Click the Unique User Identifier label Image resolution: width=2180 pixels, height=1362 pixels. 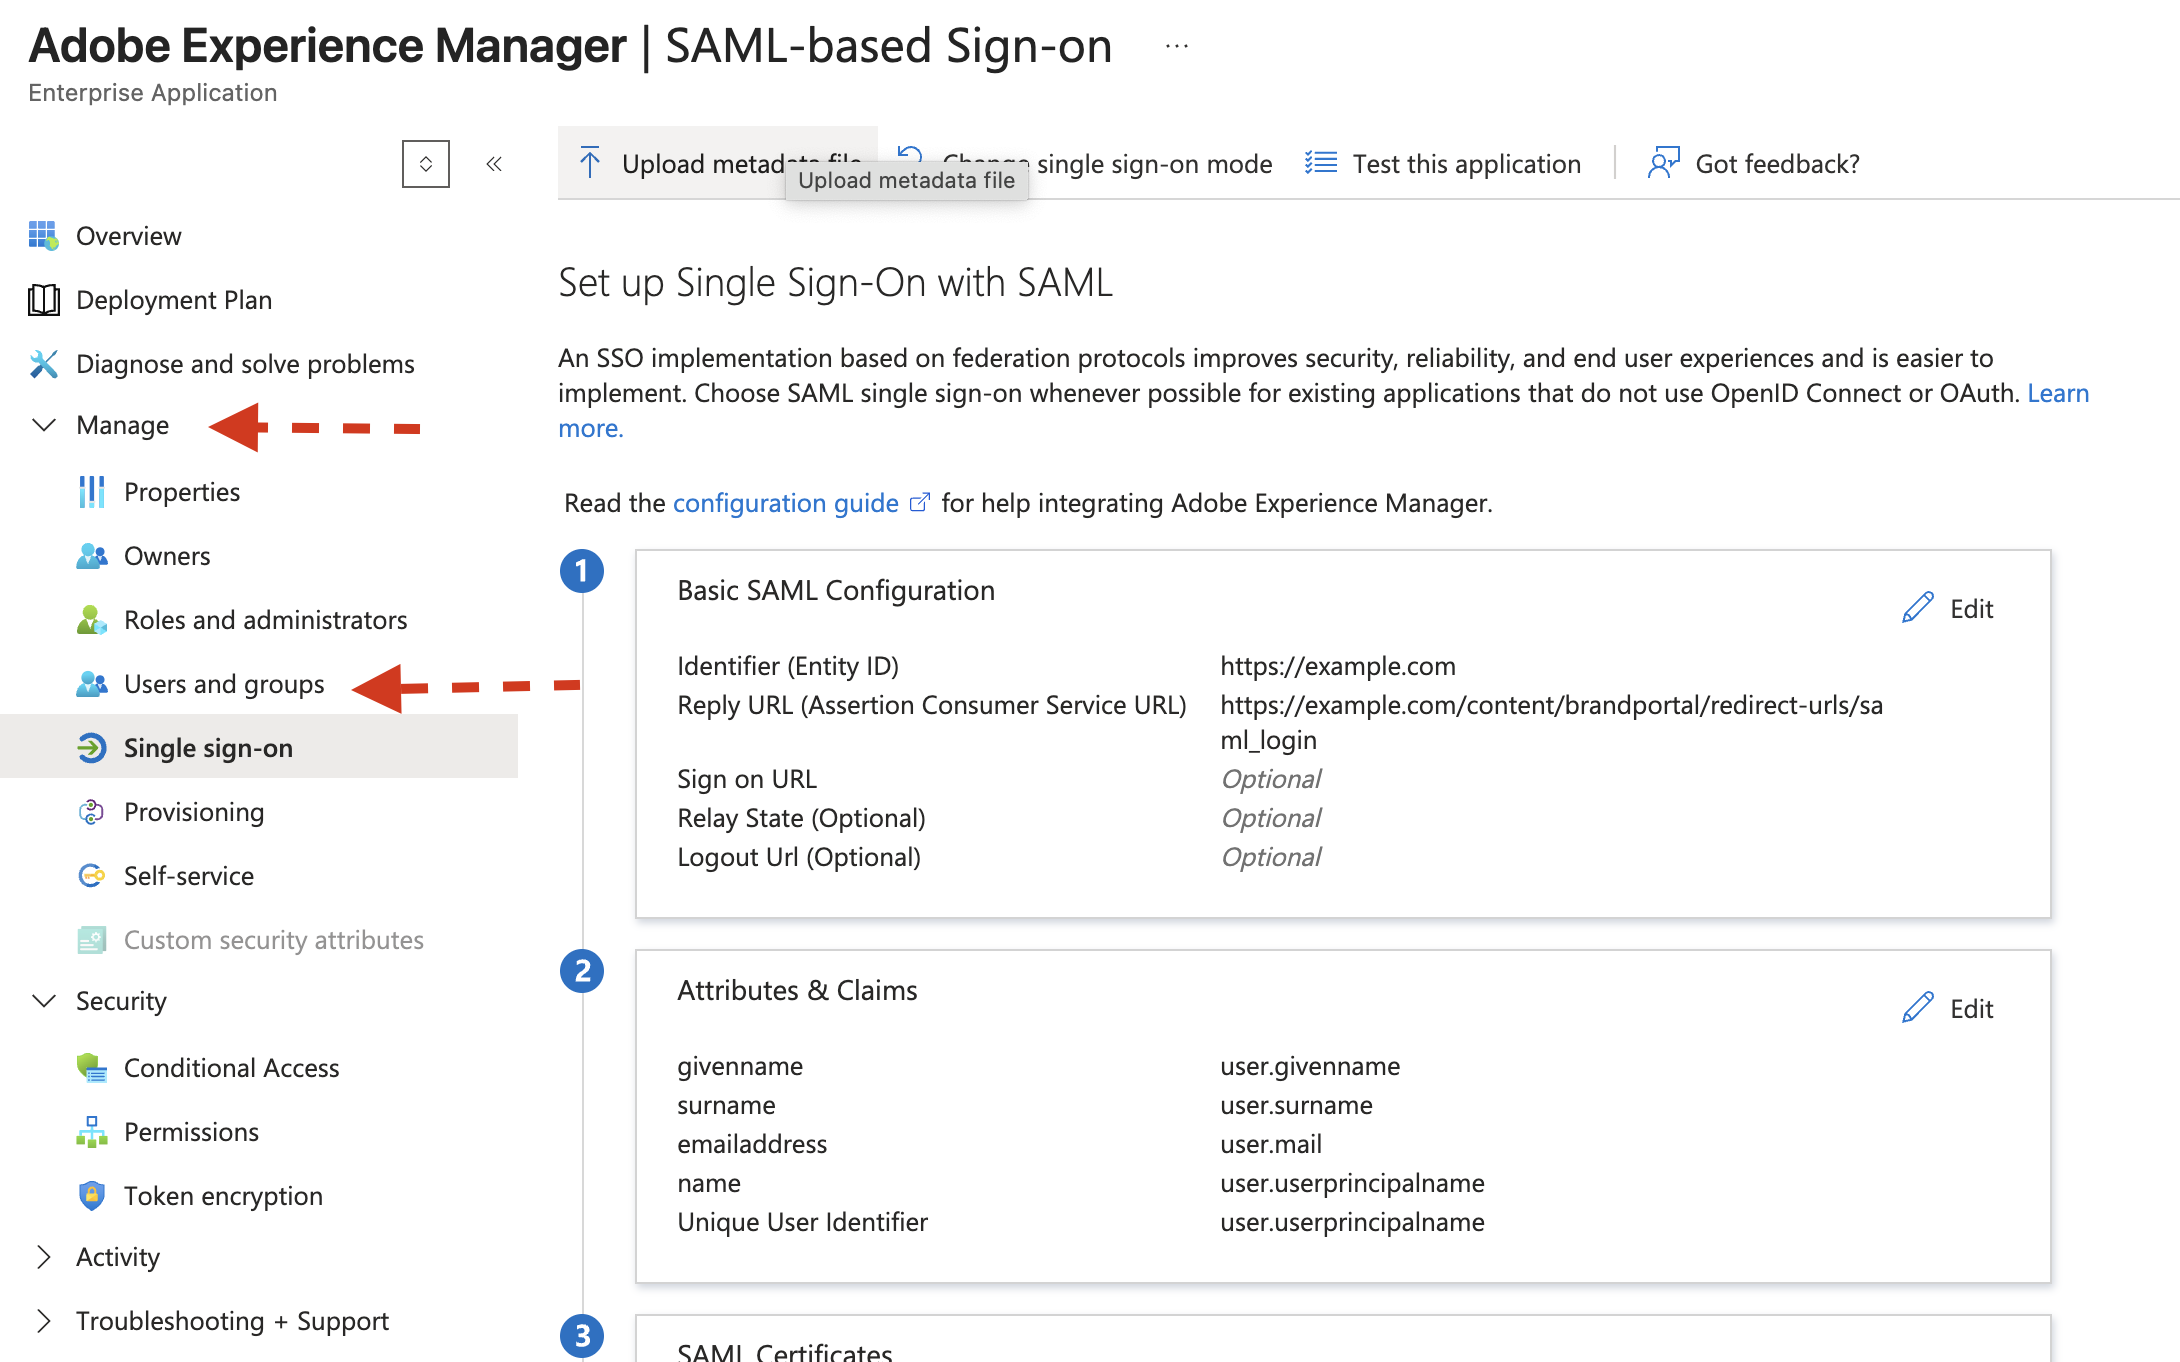coord(802,1222)
